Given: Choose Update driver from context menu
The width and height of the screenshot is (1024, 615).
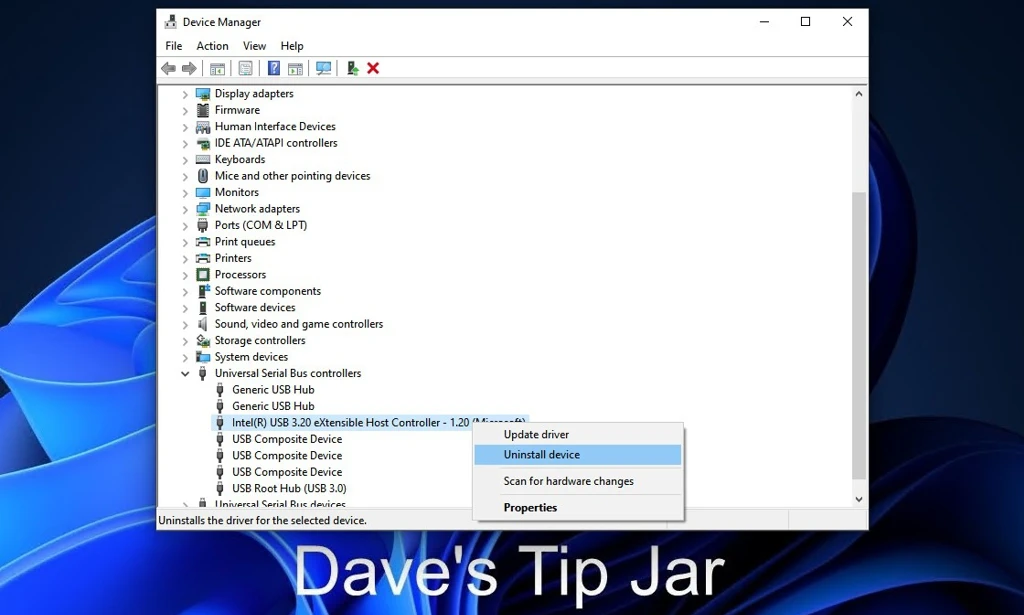Looking at the screenshot, I should 578,434.
